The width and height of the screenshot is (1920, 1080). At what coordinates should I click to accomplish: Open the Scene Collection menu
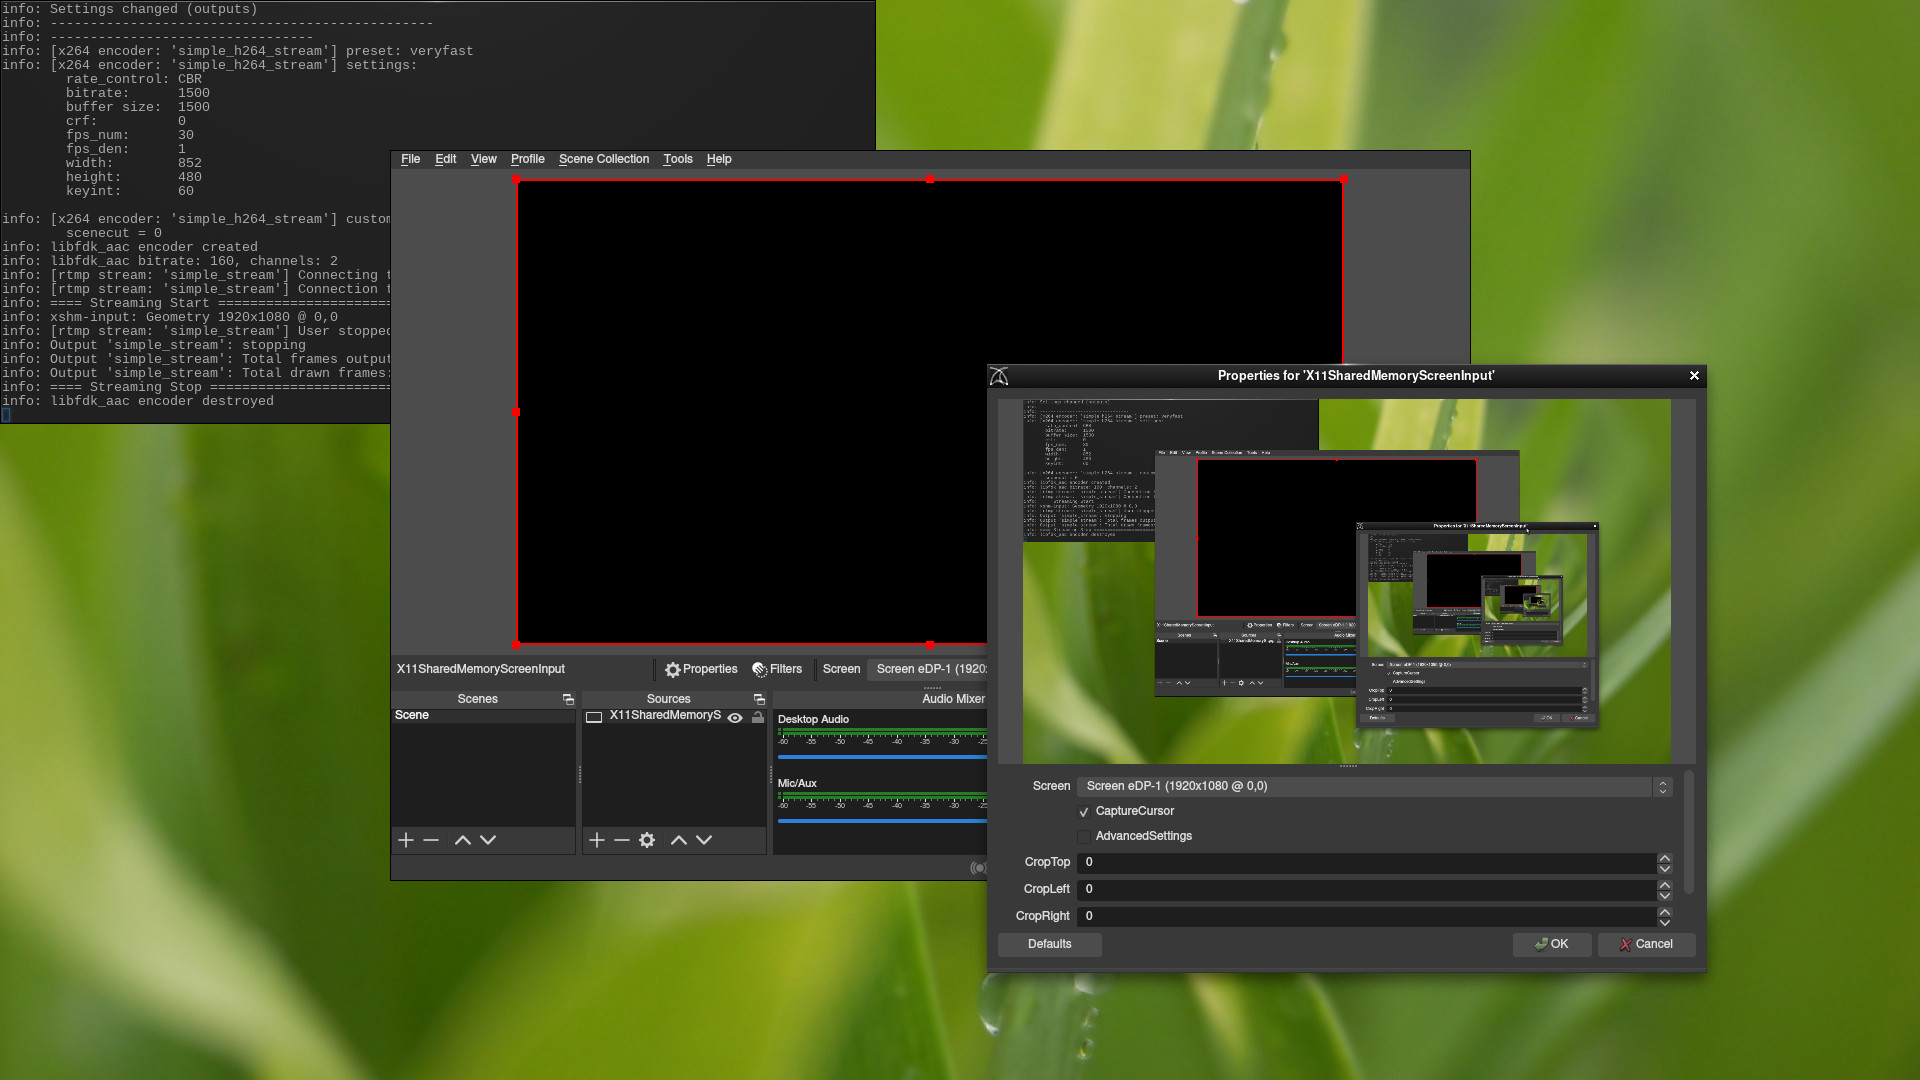604,159
